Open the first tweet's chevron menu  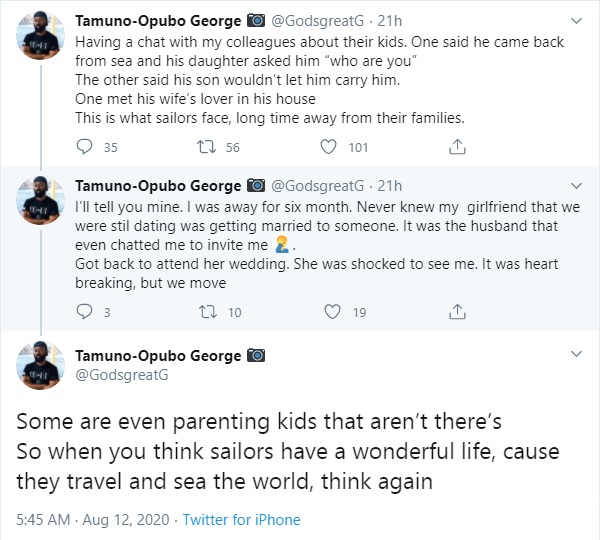coord(575,20)
